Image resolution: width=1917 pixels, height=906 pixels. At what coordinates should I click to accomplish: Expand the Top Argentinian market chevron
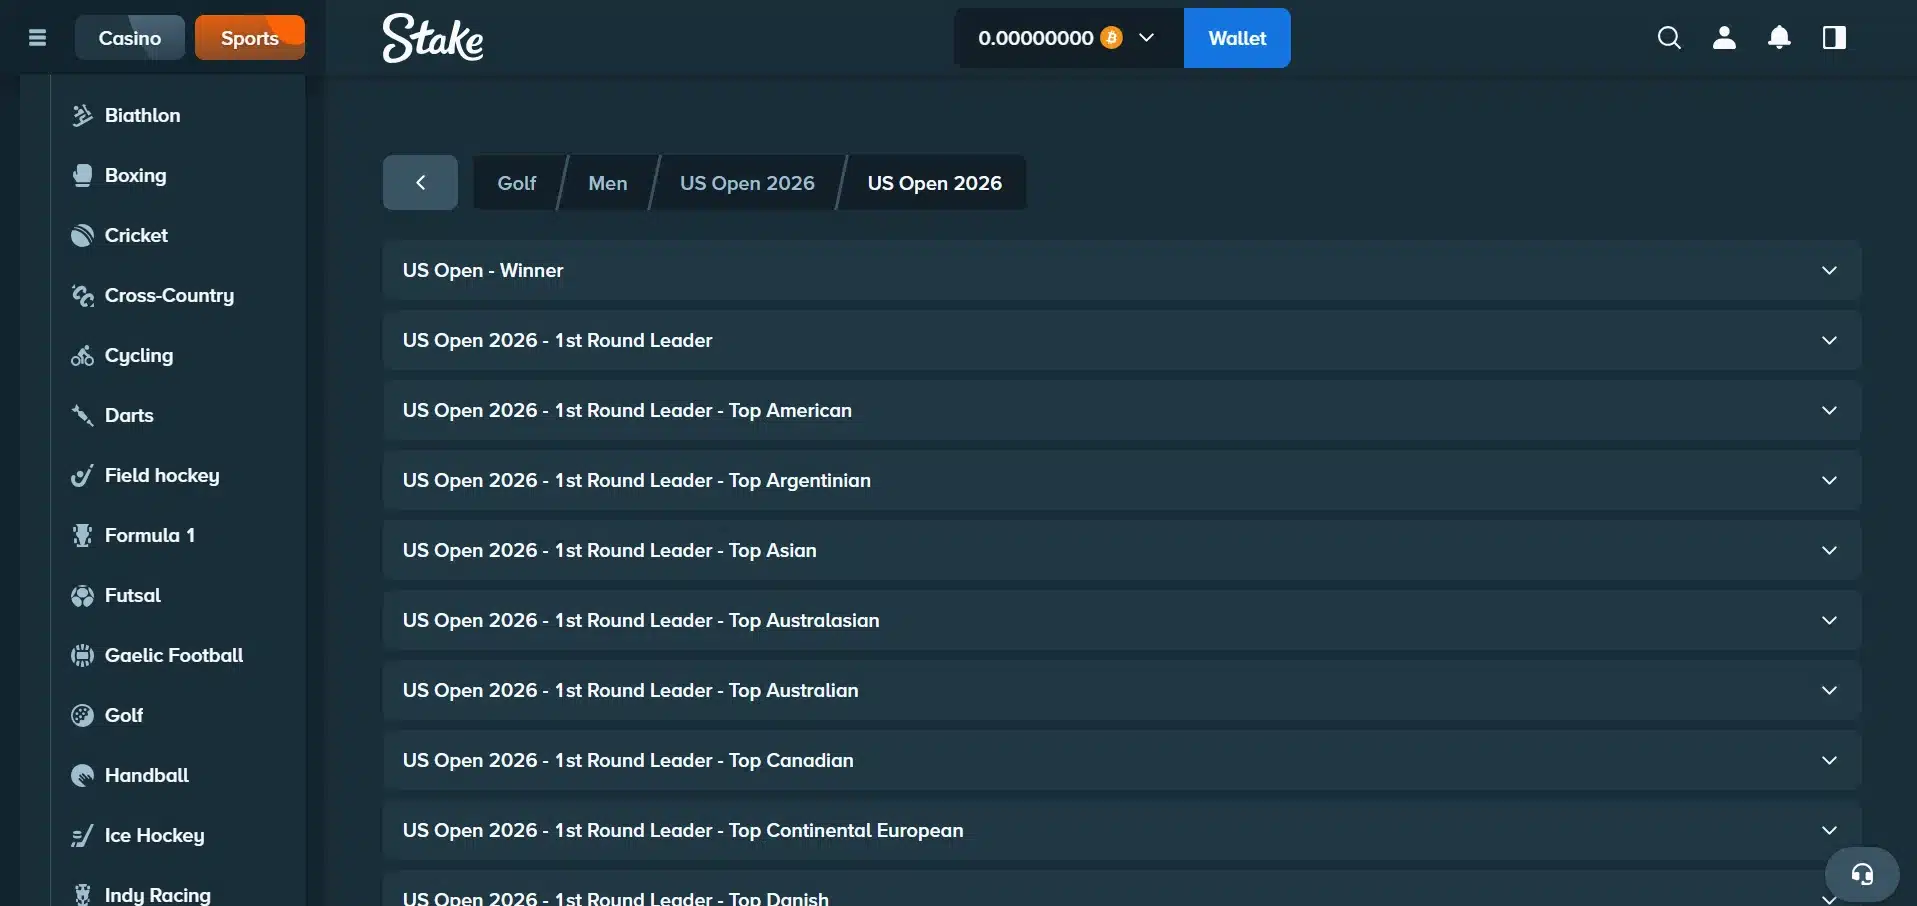coord(1829,480)
